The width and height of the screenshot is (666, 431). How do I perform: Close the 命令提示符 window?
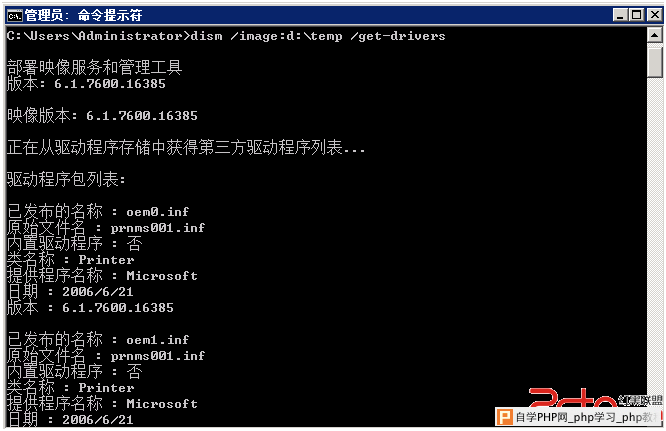click(655, 16)
